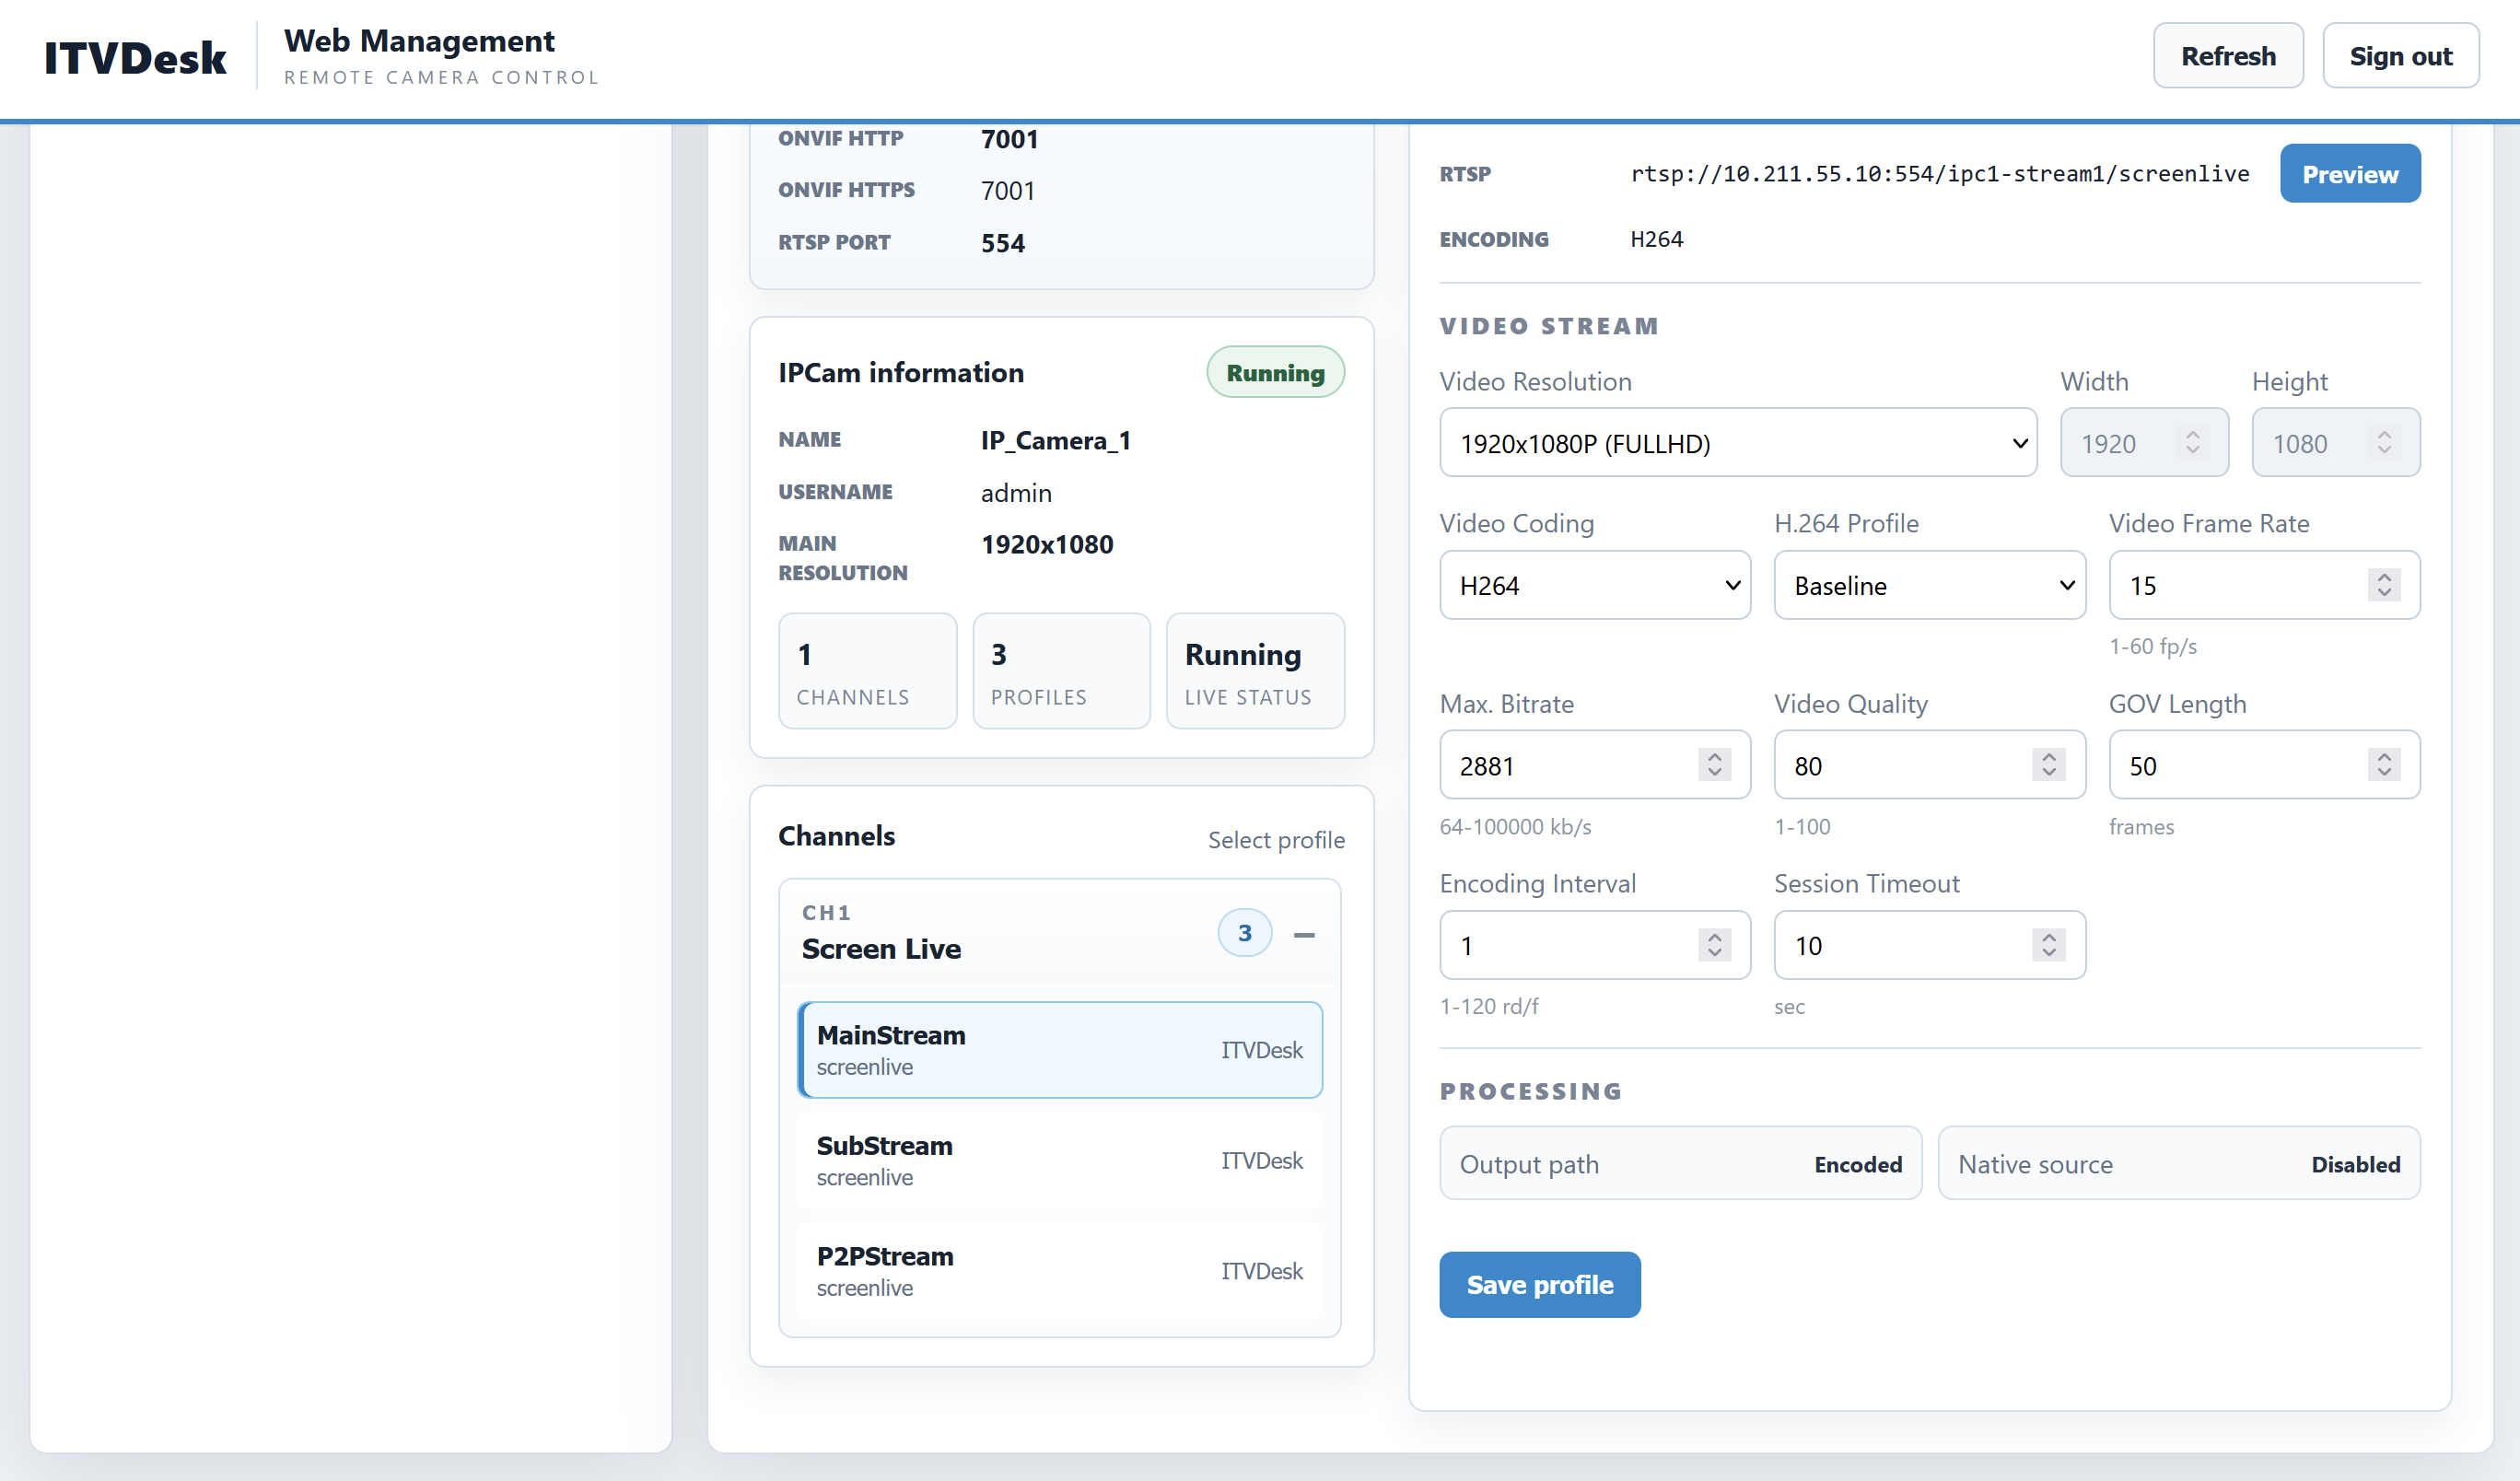Adjust the Encoding Interval stepper arrows
Screen dimensions: 2520x1481
[1714, 945]
